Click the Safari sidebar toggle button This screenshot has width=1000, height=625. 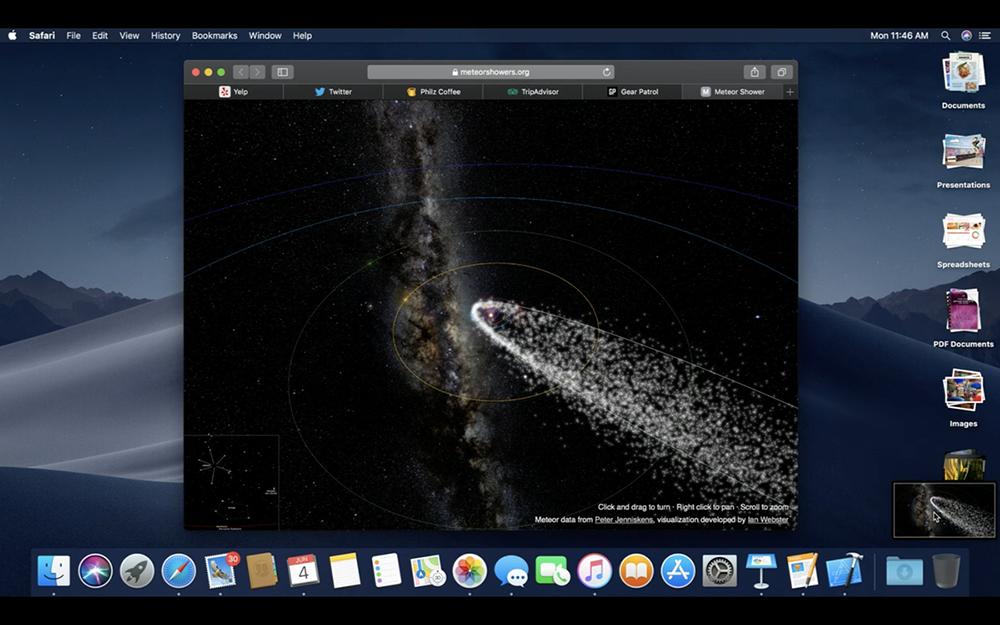282,72
